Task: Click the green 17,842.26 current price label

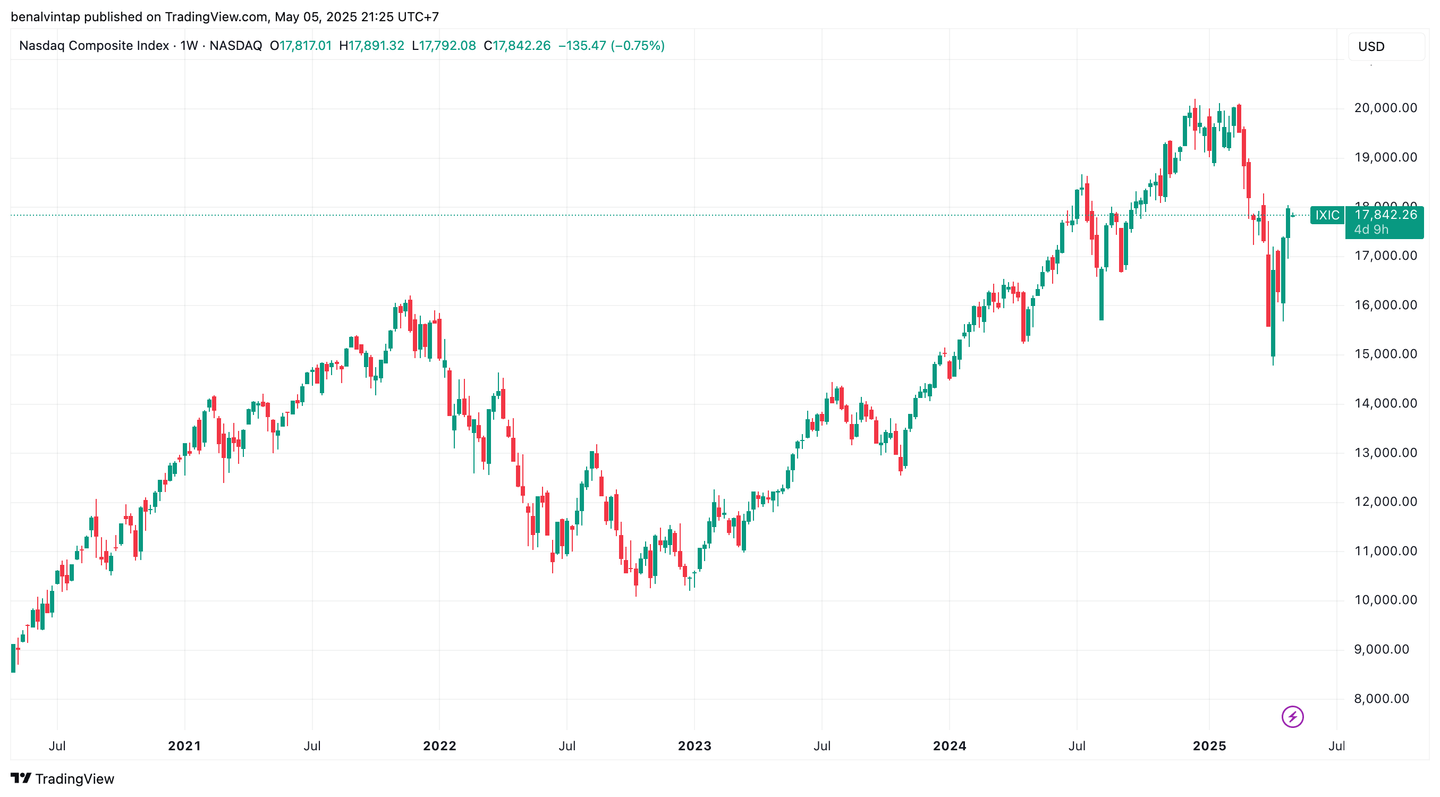Action: point(1384,214)
